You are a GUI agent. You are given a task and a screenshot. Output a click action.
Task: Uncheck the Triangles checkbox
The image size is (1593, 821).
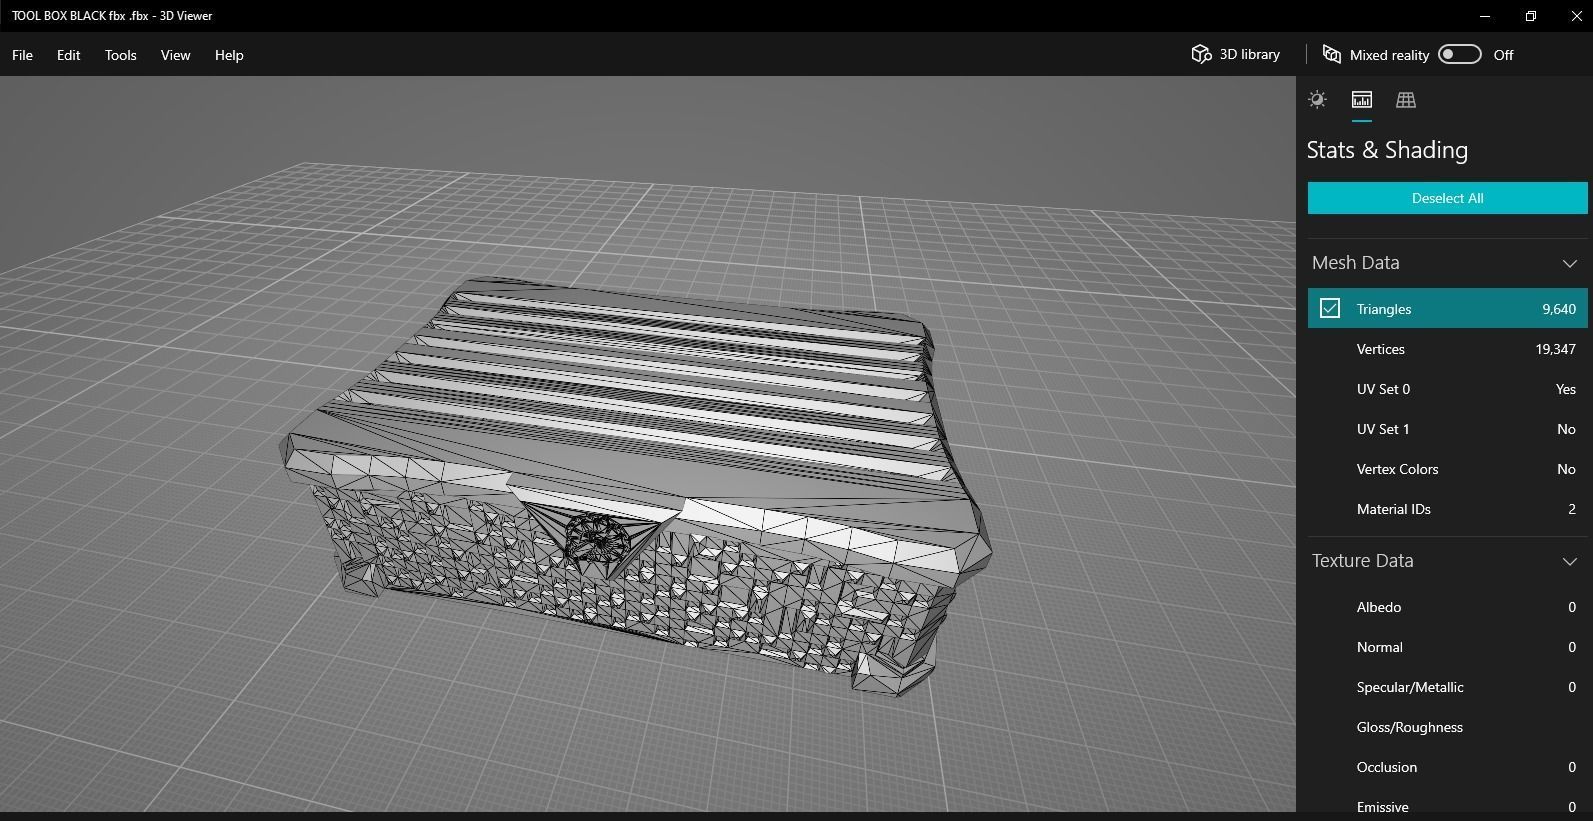tap(1329, 308)
